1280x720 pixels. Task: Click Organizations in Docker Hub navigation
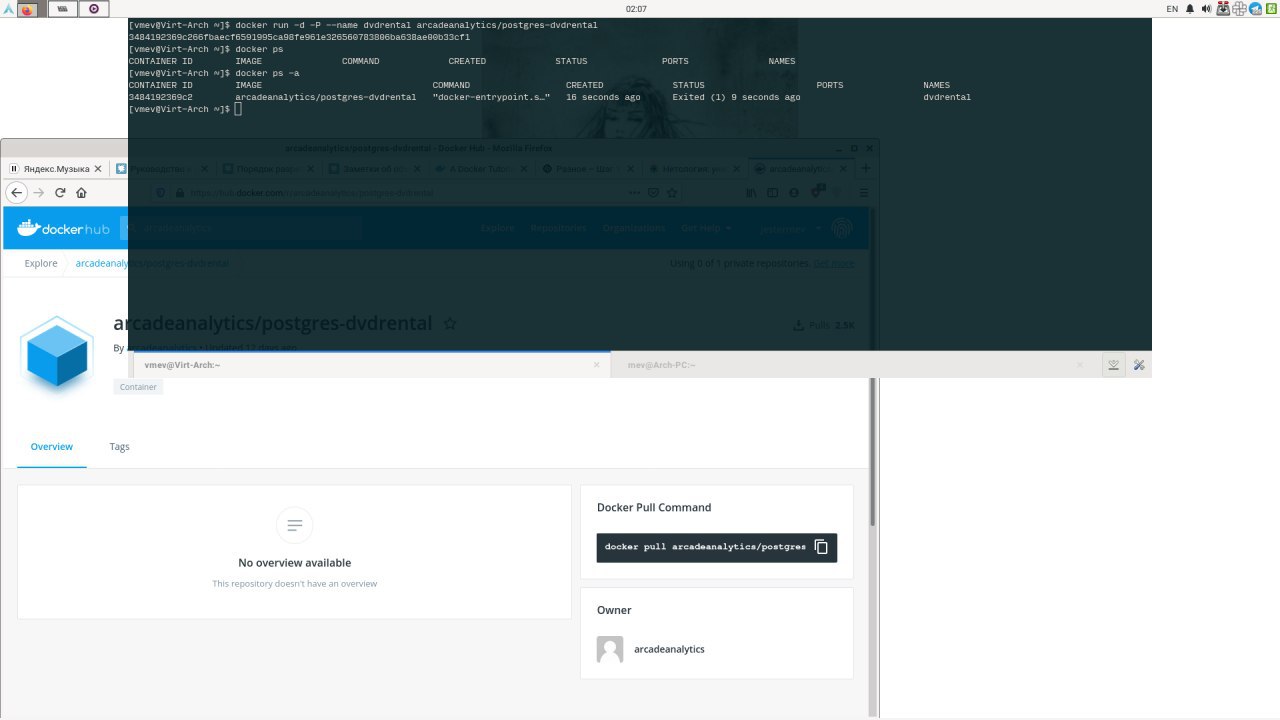pos(633,228)
